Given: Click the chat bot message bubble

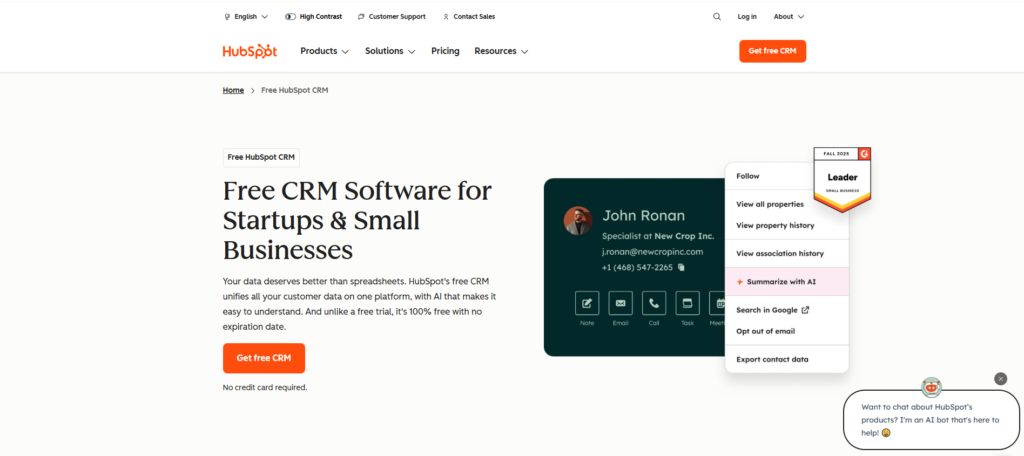Looking at the screenshot, I should click(x=931, y=419).
